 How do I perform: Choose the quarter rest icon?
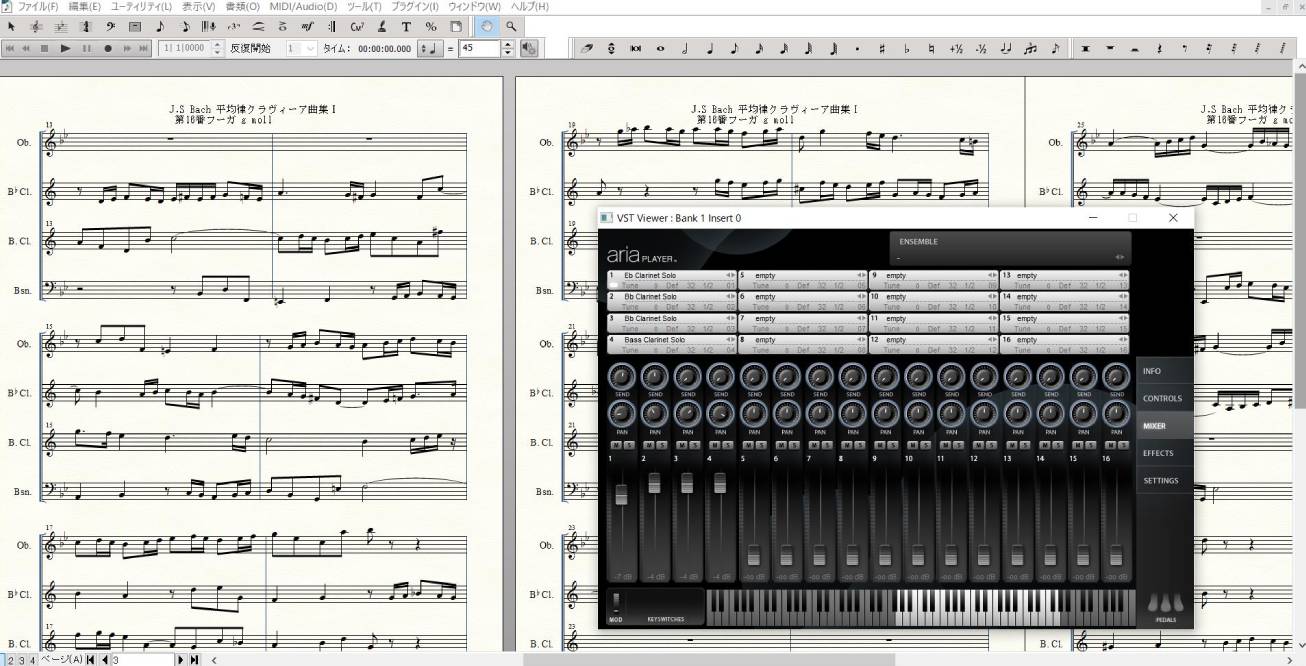pos(1158,48)
